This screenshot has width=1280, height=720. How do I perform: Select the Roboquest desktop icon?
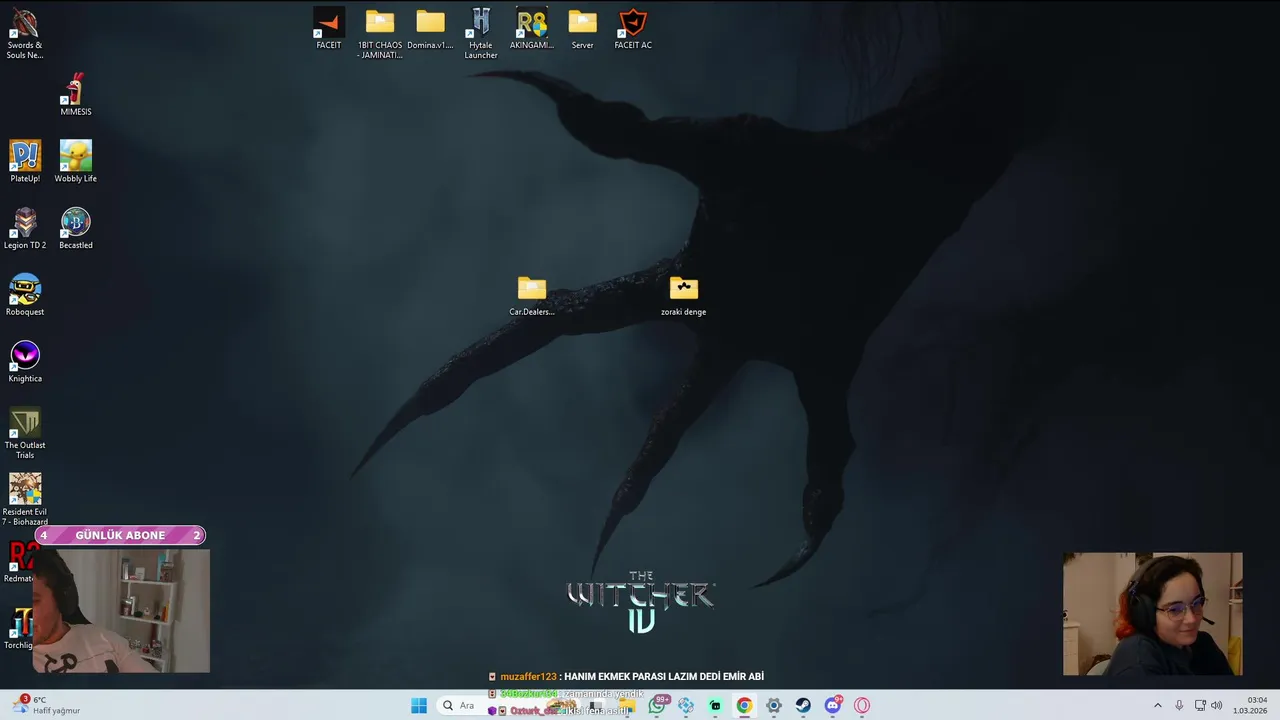click(x=25, y=295)
